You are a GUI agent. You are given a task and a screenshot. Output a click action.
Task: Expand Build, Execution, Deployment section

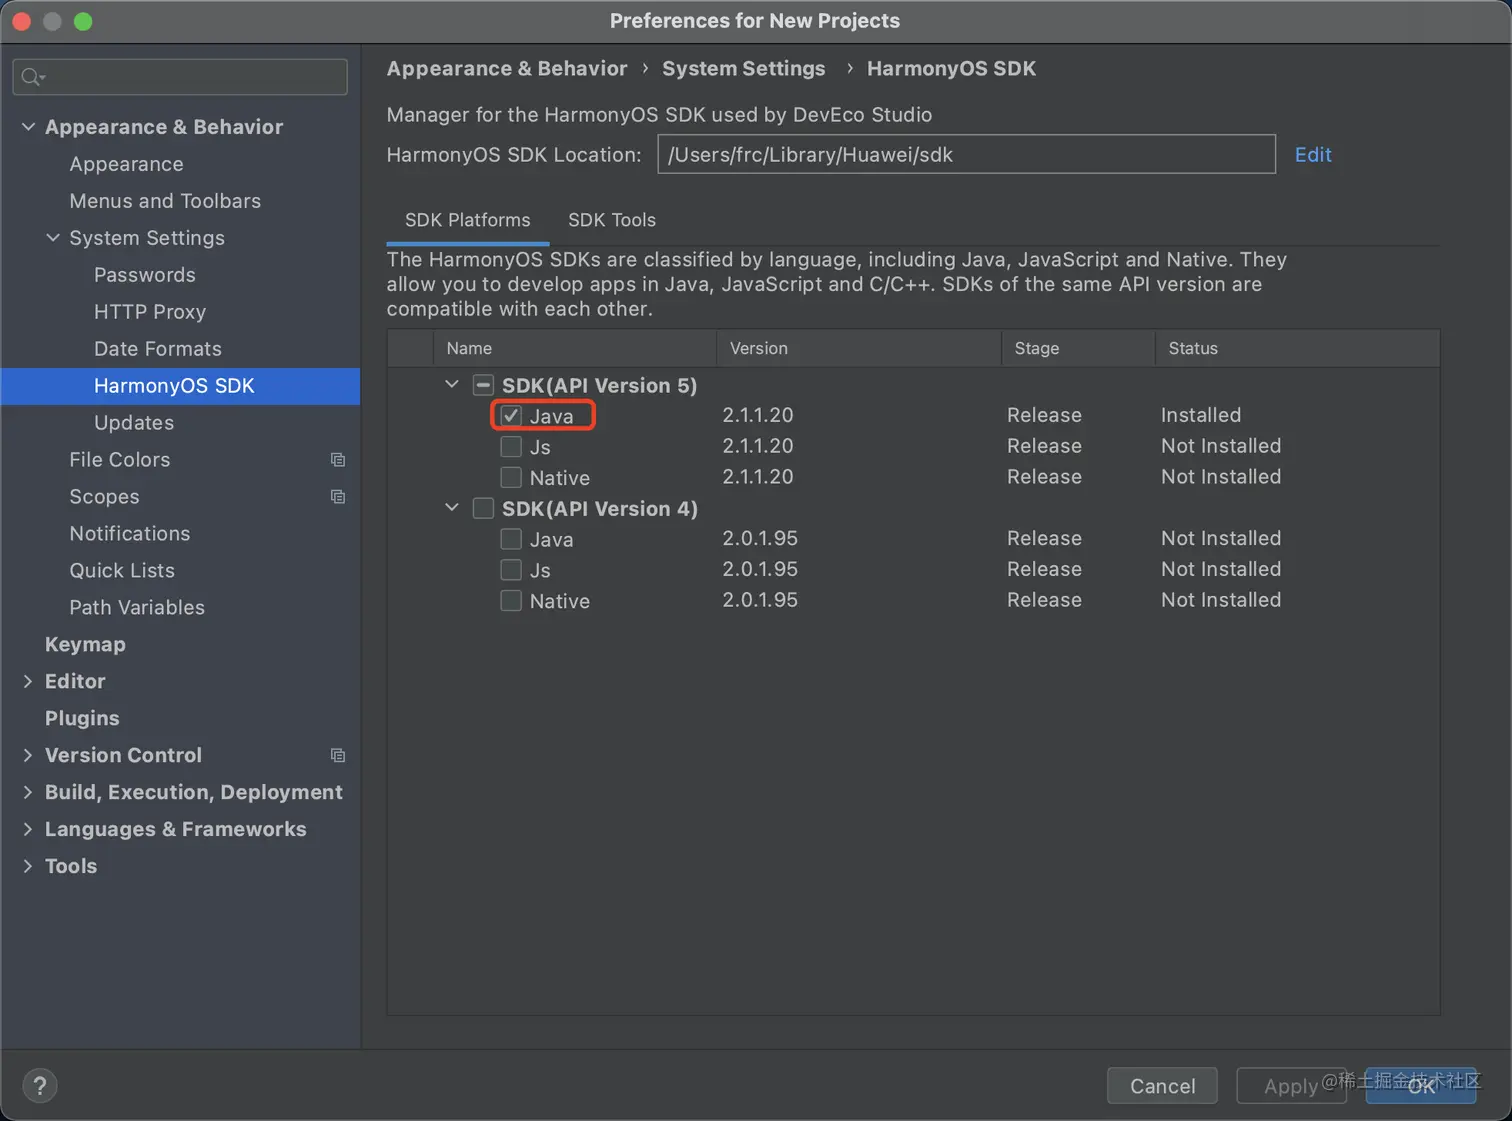pyautogui.click(x=28, y=792)
